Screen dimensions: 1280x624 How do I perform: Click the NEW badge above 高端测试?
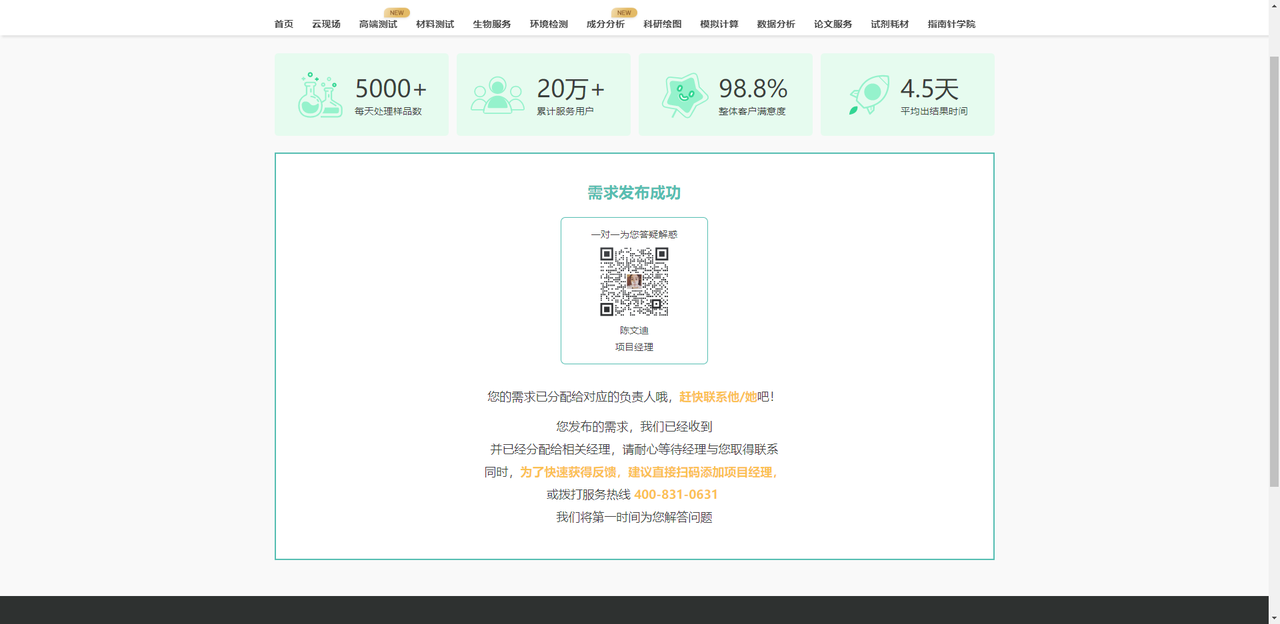point(397,13)
